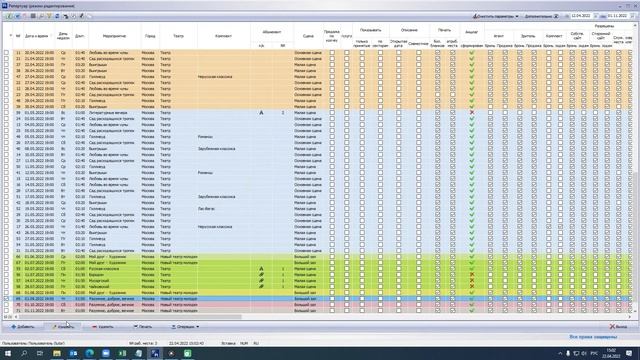Open calendar dropdown for start date 12.04.2022
Image resolution: width=640 pixels, height=360 pixels.
coord(596,16)
